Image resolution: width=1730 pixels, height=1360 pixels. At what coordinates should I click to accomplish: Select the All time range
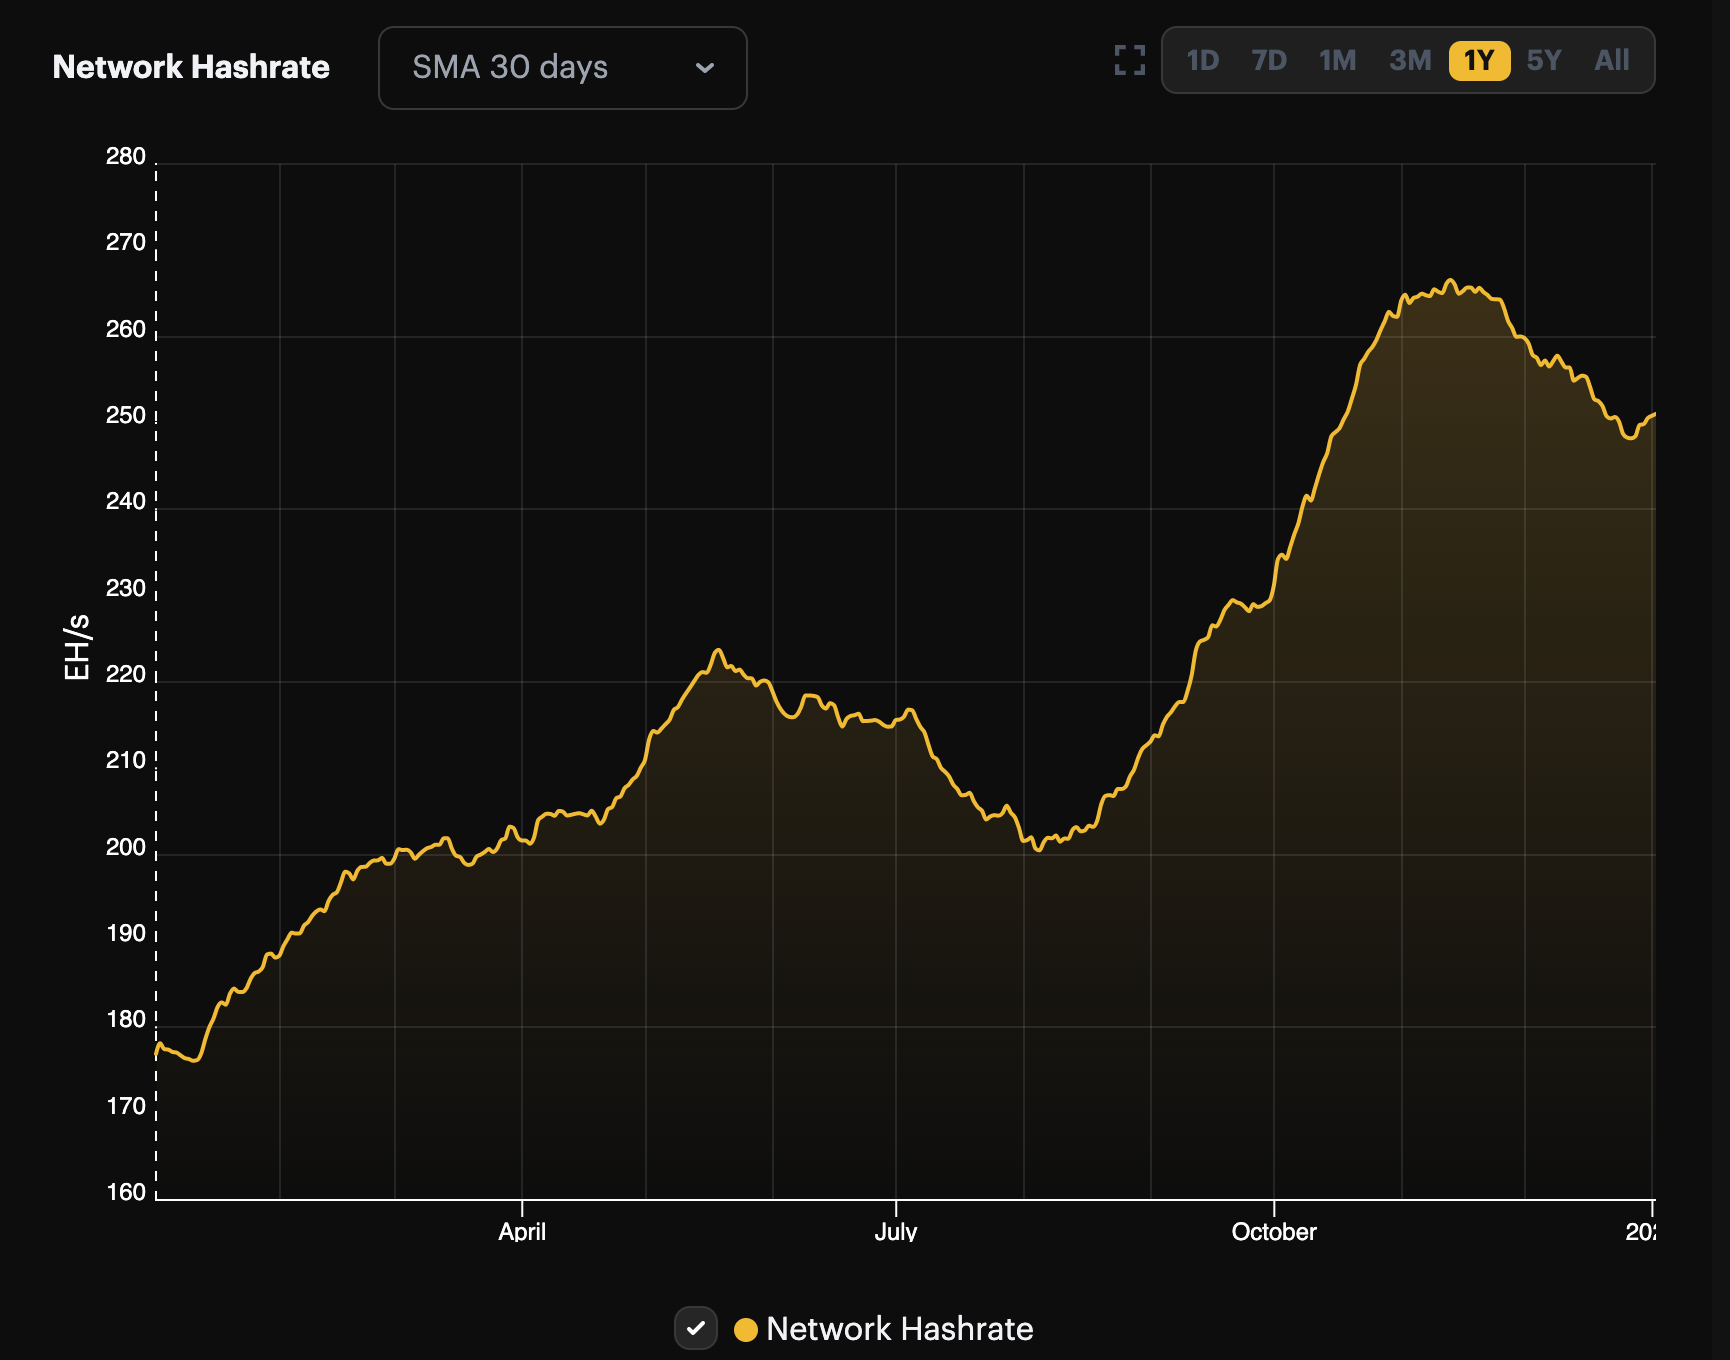point(1612,61)
